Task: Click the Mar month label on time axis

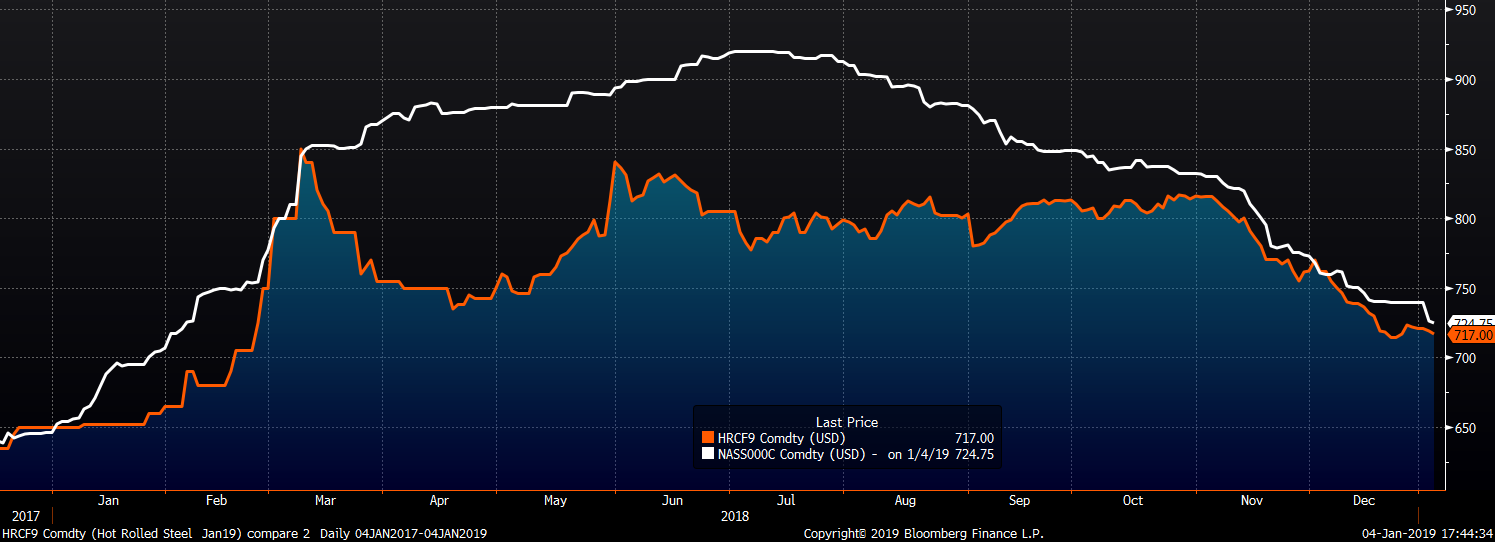Action: coord(326,500)
